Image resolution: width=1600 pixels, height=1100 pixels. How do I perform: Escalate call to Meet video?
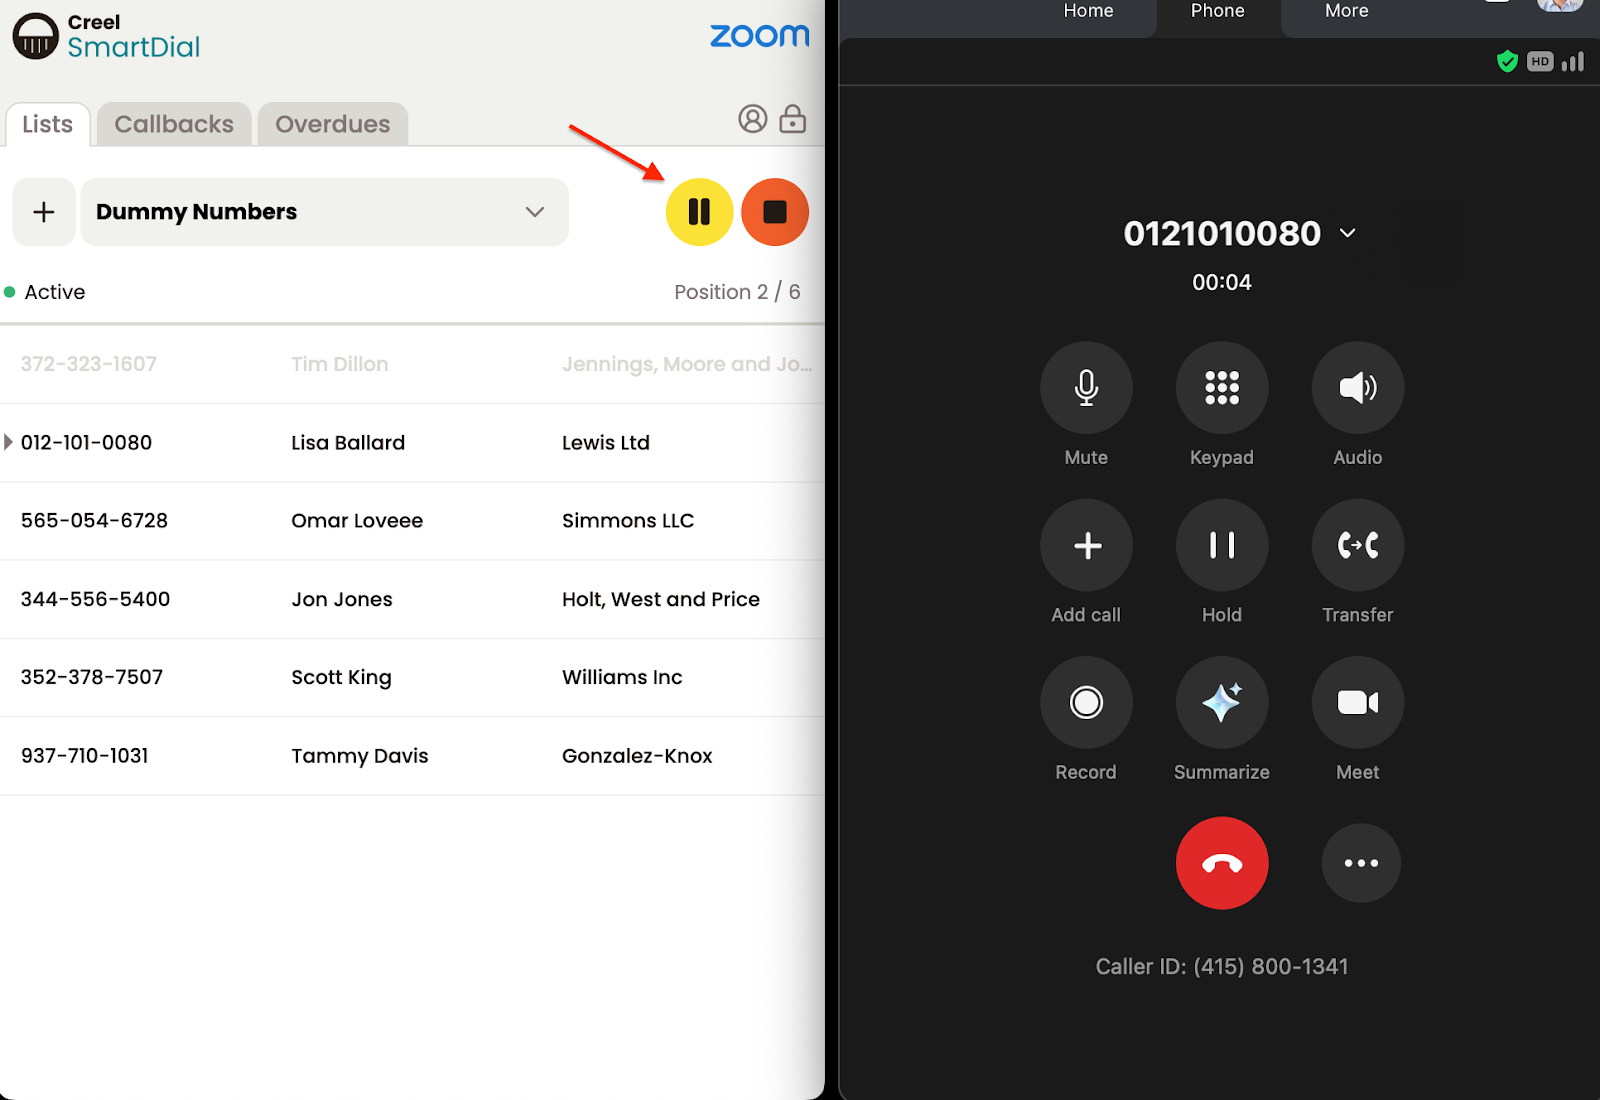tap(1358, 702)
